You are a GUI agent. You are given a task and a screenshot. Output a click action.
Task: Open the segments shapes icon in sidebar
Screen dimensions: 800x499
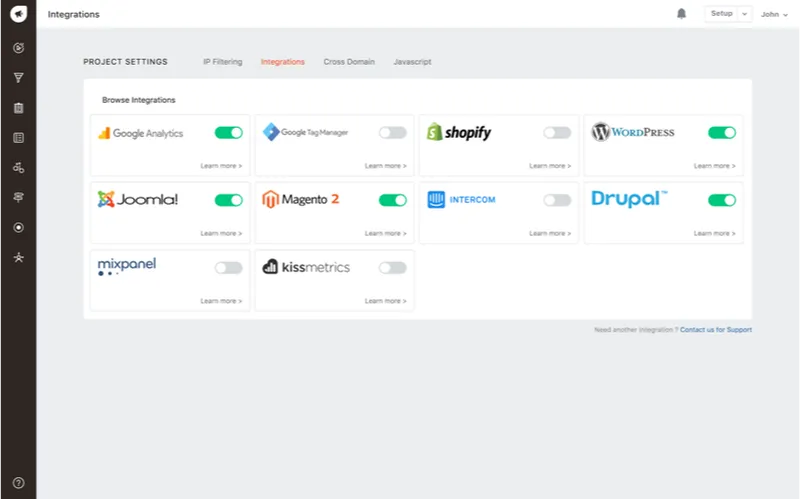pyautogui.click(x=18, y=167)
